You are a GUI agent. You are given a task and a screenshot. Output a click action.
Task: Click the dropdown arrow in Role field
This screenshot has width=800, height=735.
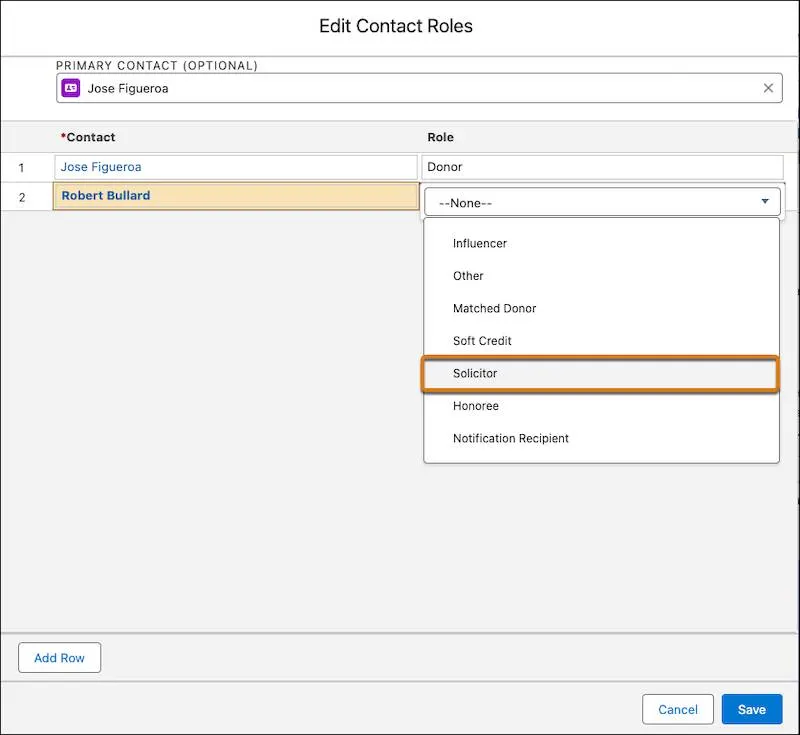click(765, 201)
